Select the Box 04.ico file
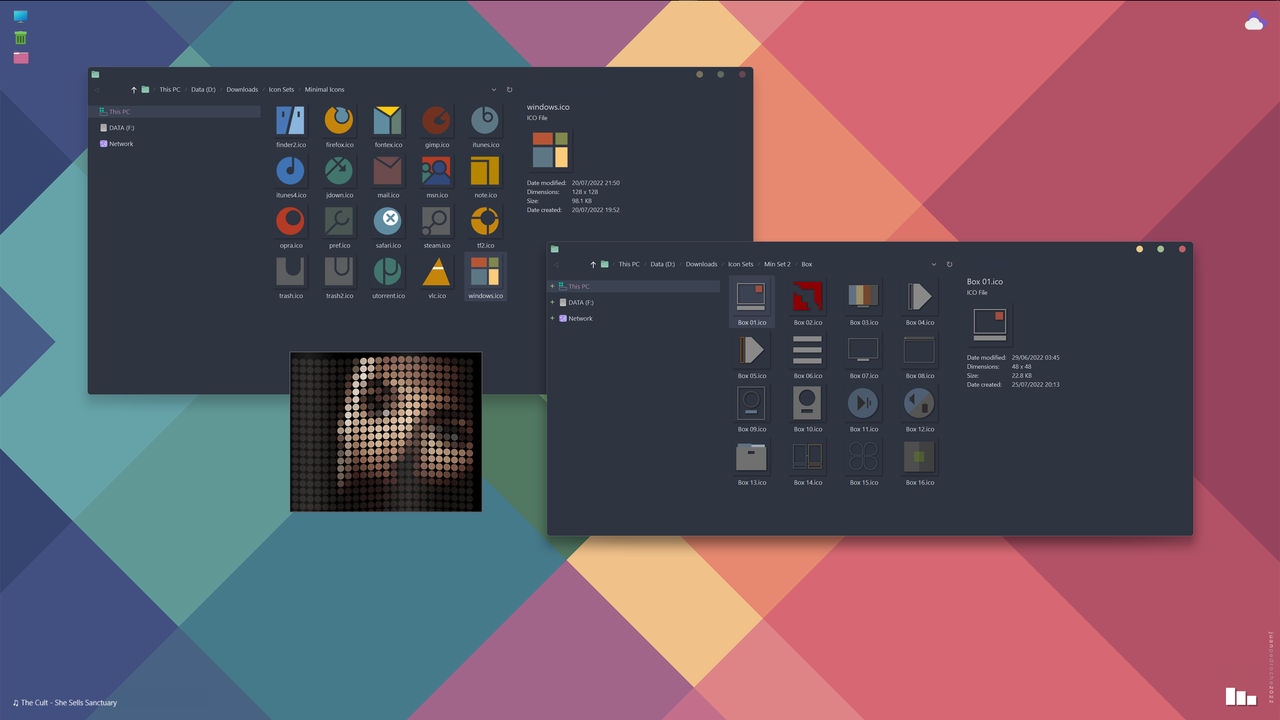Screen dimensions: 1280x720 point(920,302)
